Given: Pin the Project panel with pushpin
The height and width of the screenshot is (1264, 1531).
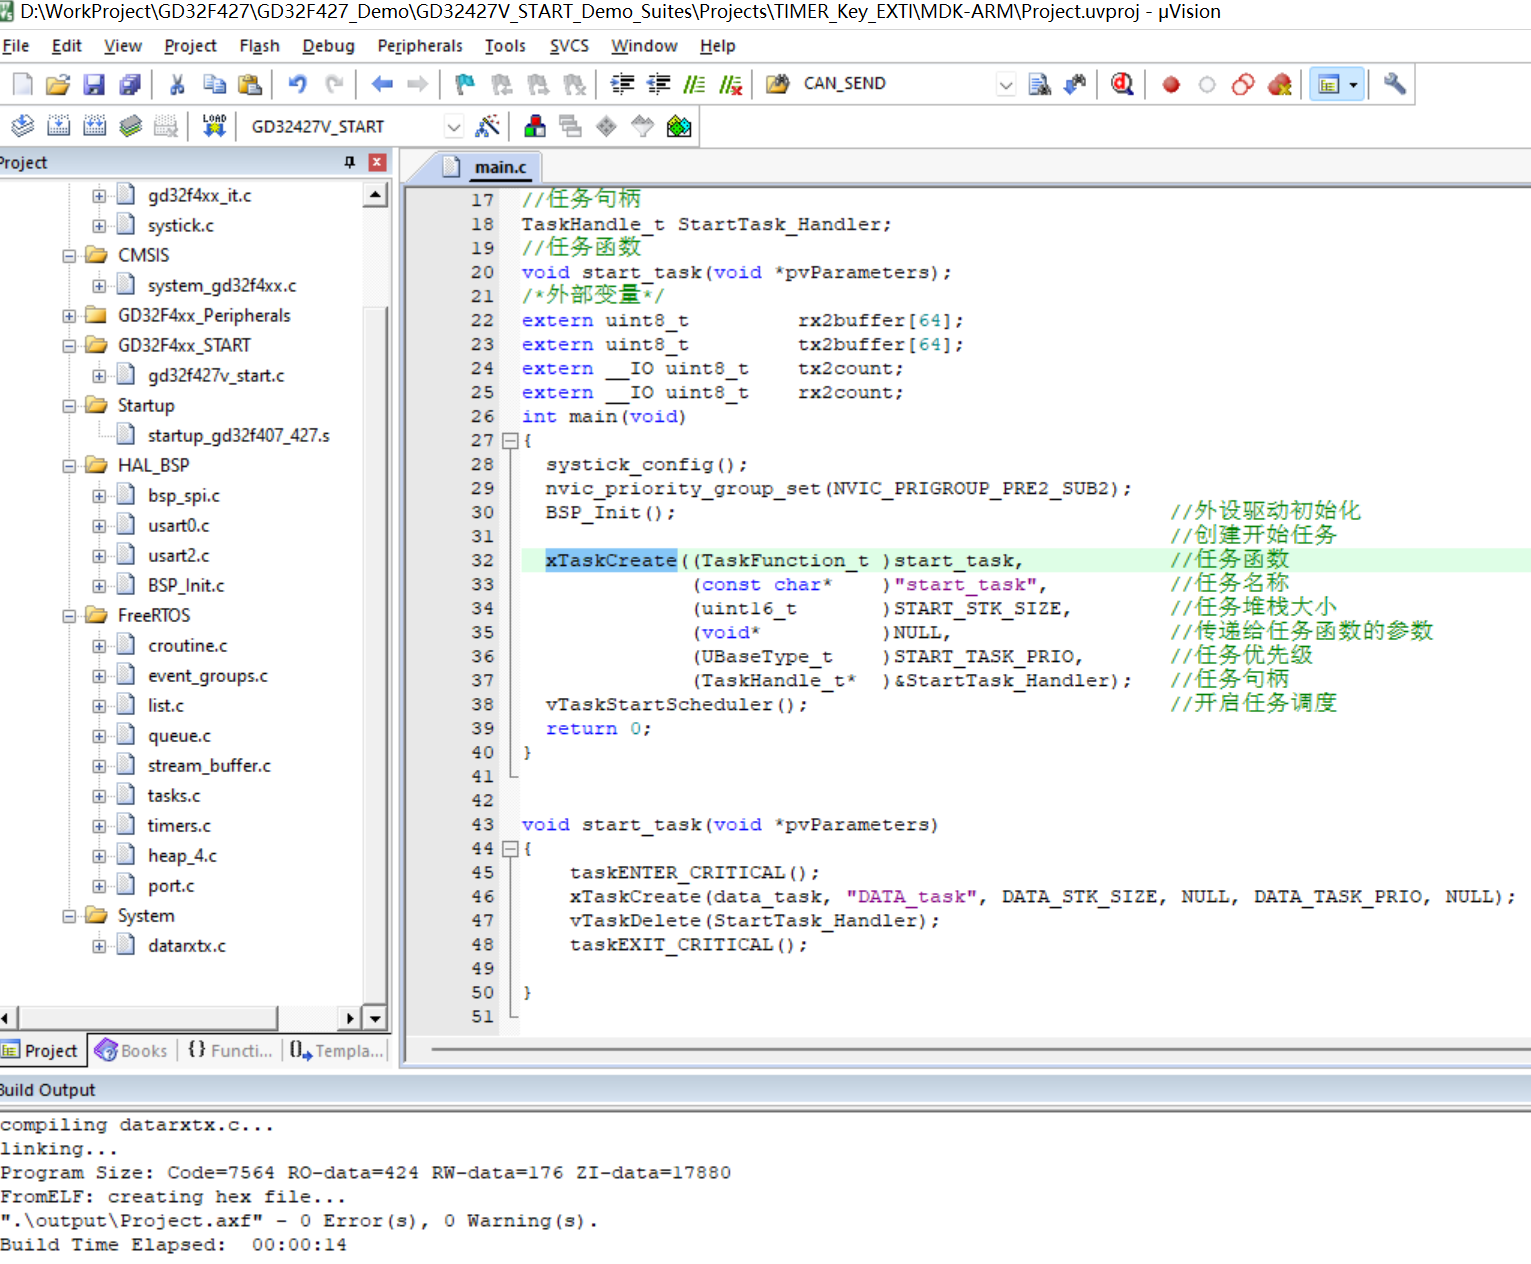Looking at the screenshot, I should (349, 162).
